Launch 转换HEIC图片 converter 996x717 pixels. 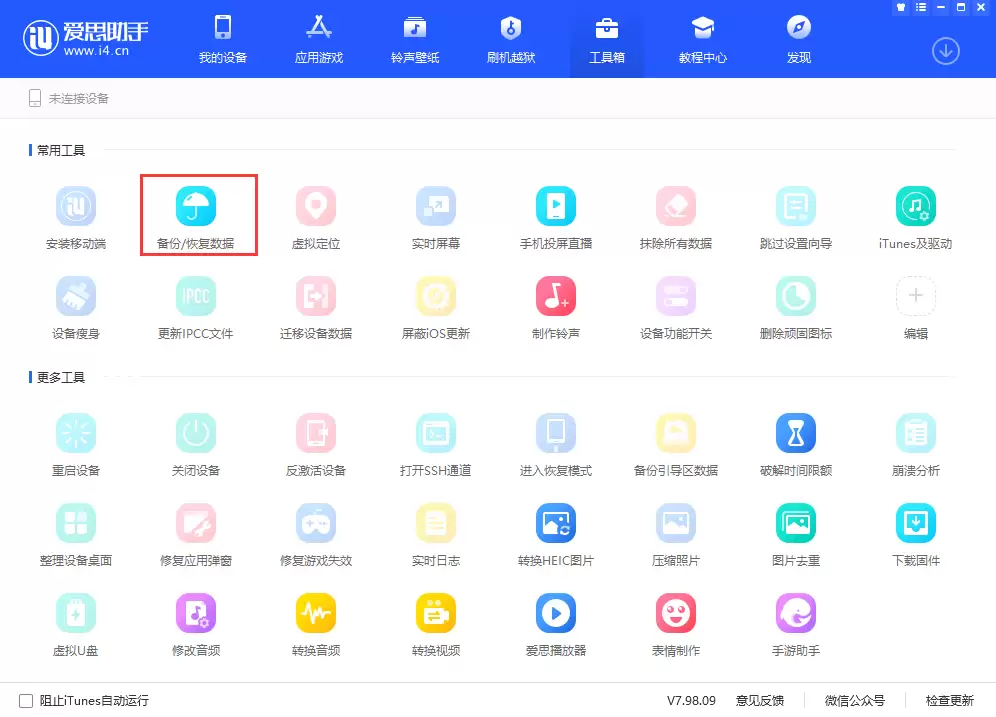556,535
